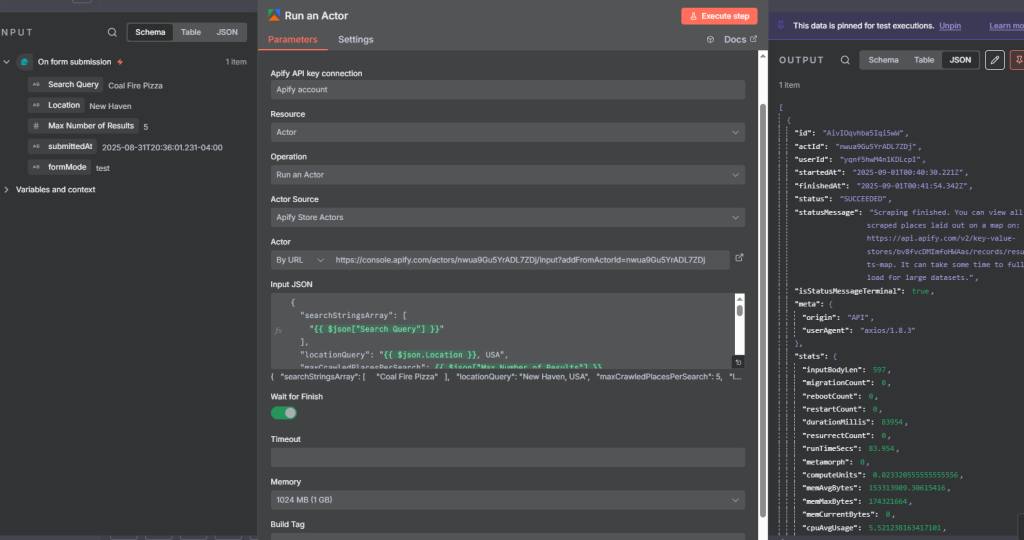This screenshot has width=1024, height=540.
Task: Click the string type icon beside Search Query
Action: coord(36,84)
